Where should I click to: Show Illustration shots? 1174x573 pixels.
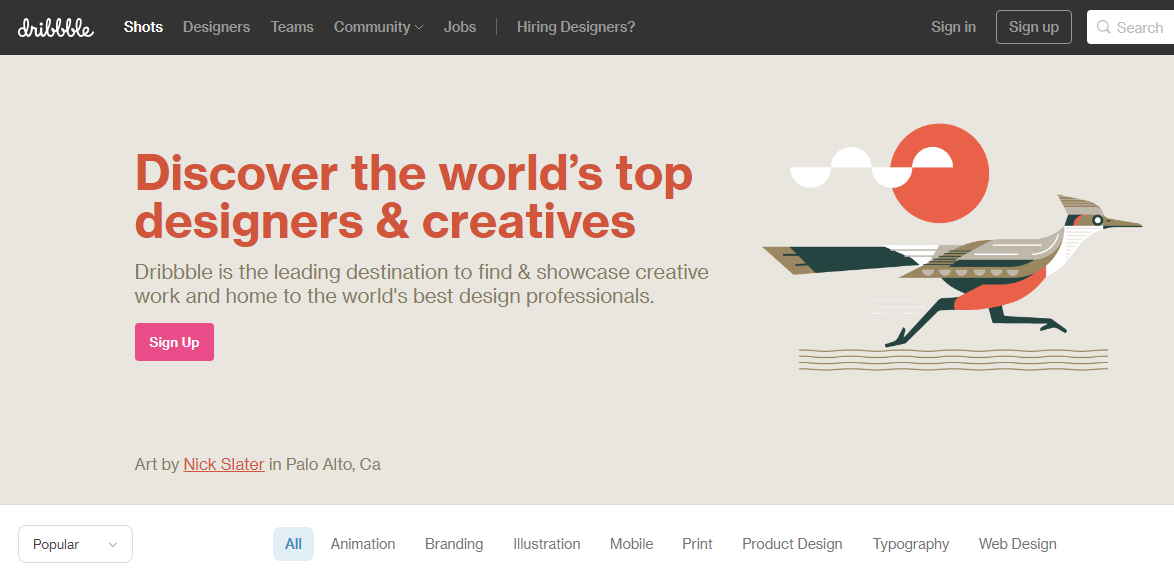click(547, 544)
